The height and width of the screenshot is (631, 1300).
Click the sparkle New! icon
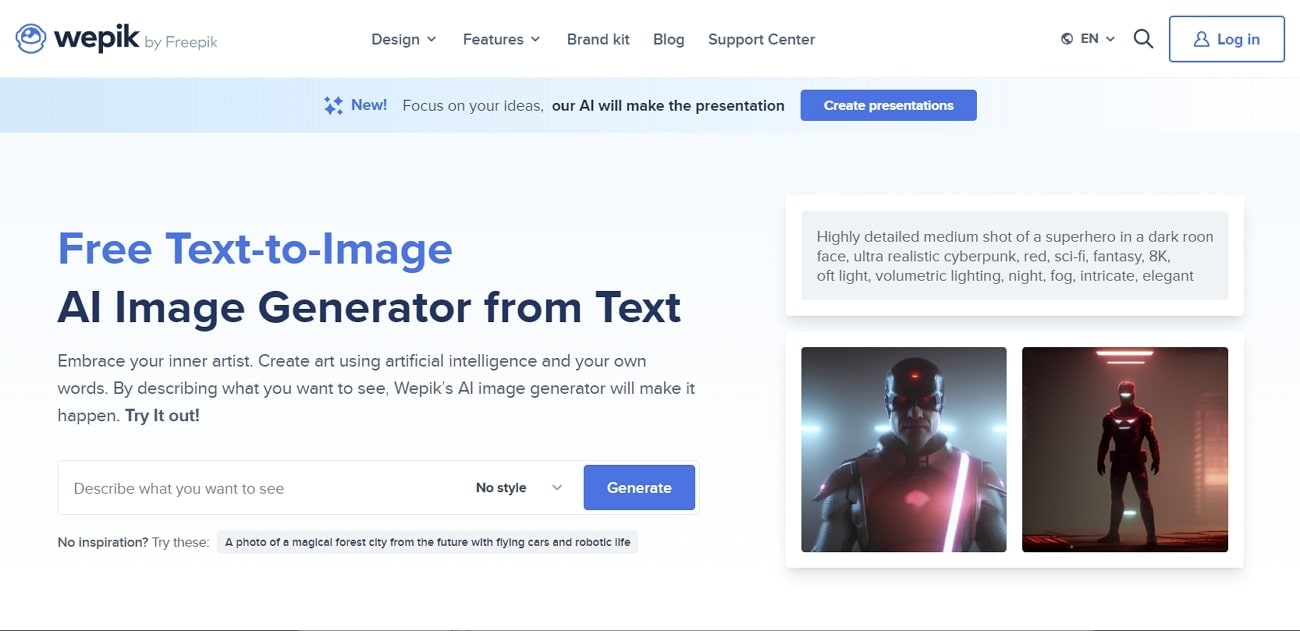pos(333,105)
